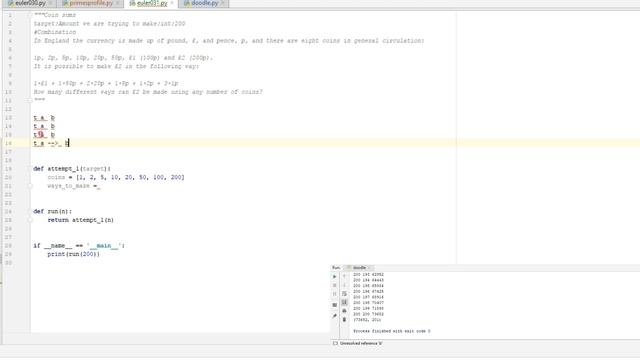Click the Restore layout icon in Run panel
This screenshot has height=360, width=640.
click(x=335, y=305)
